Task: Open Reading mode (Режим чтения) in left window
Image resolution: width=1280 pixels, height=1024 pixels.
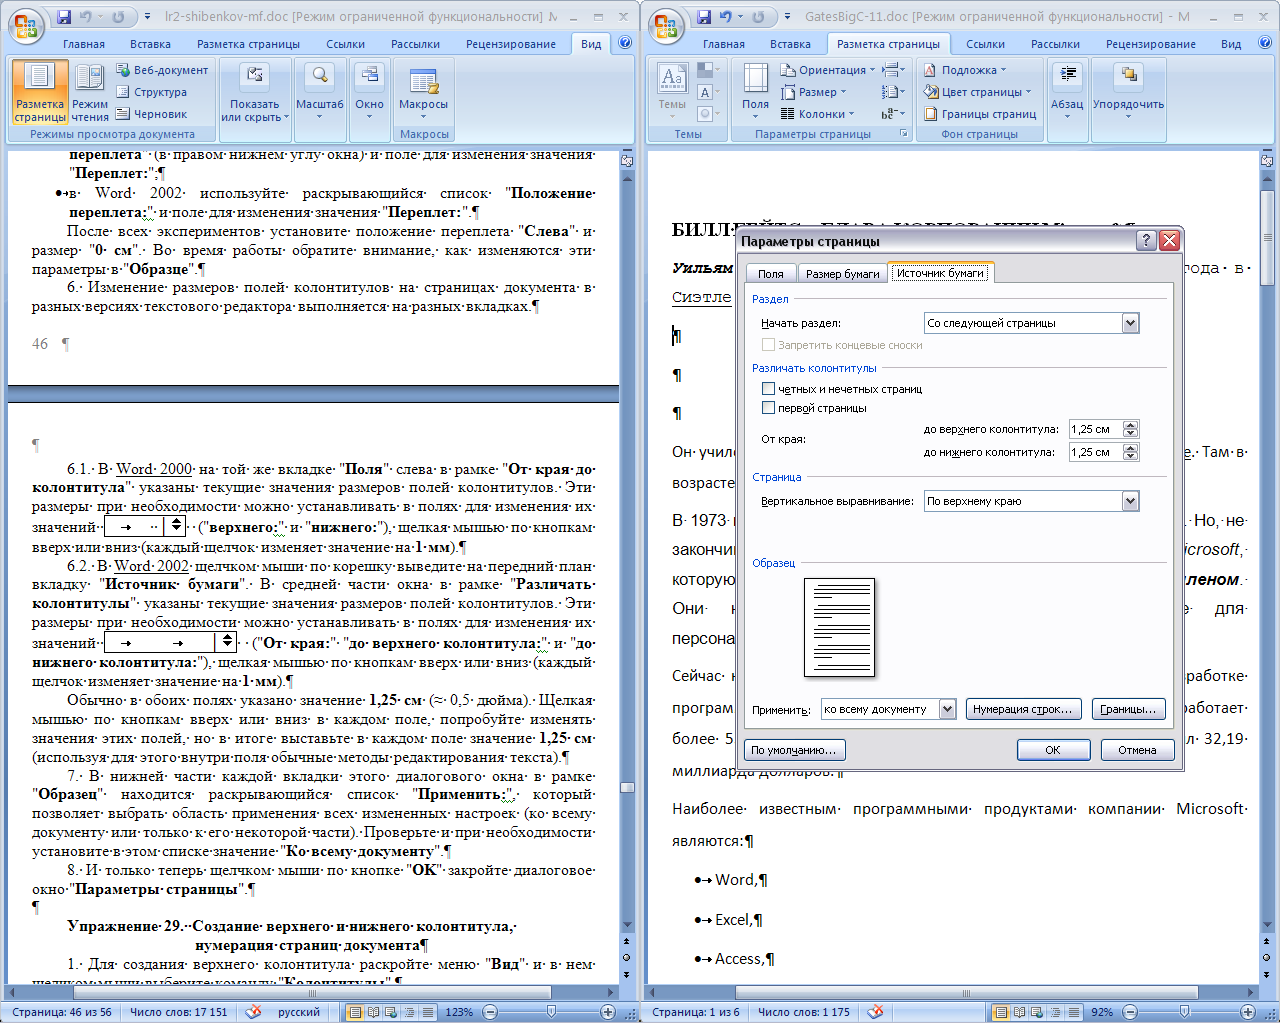Action: pos(90,92)
